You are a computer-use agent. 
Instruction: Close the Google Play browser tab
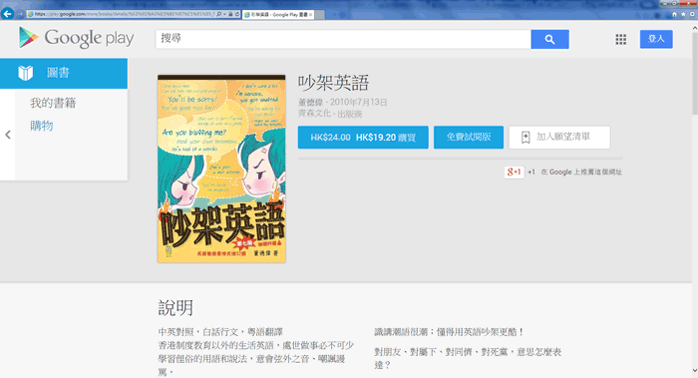click(310, 15)
